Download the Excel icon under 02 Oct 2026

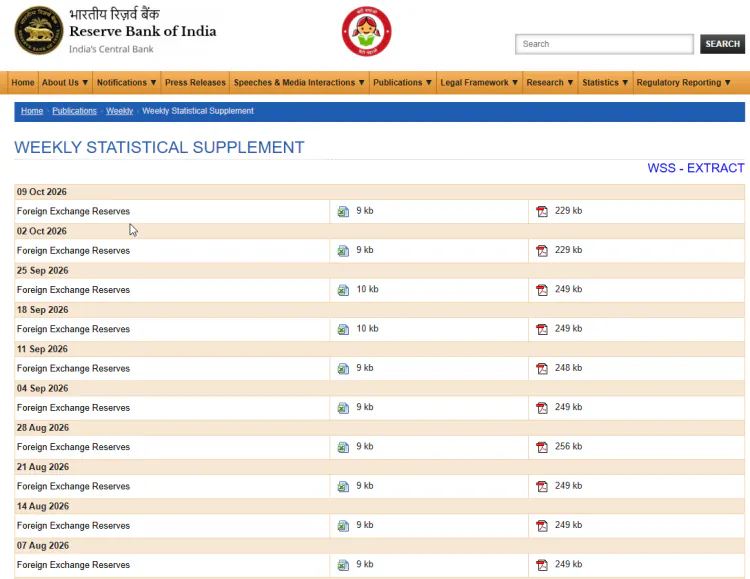point(343,250)
